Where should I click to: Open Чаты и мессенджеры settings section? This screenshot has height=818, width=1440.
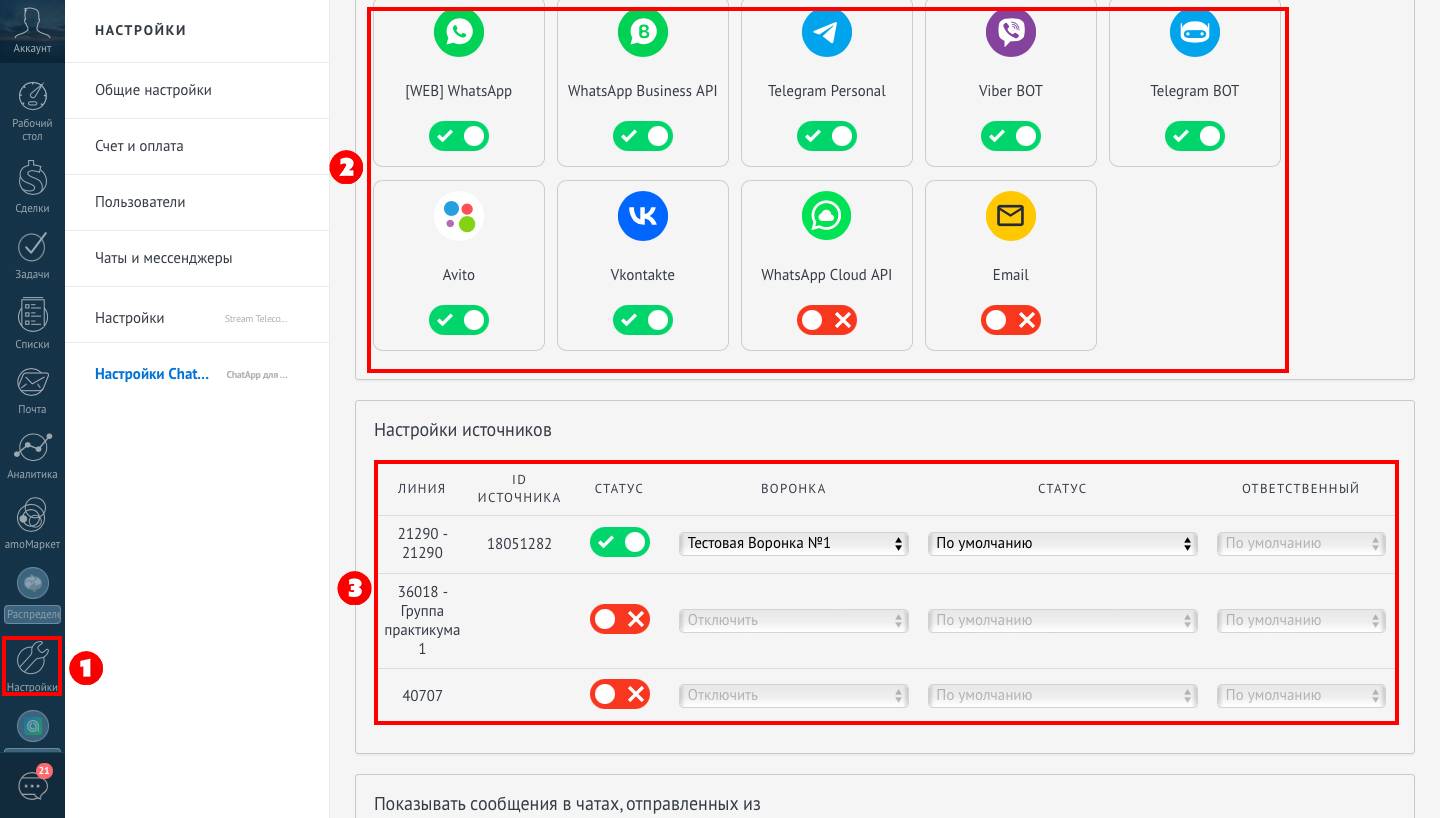pos(163,258)
